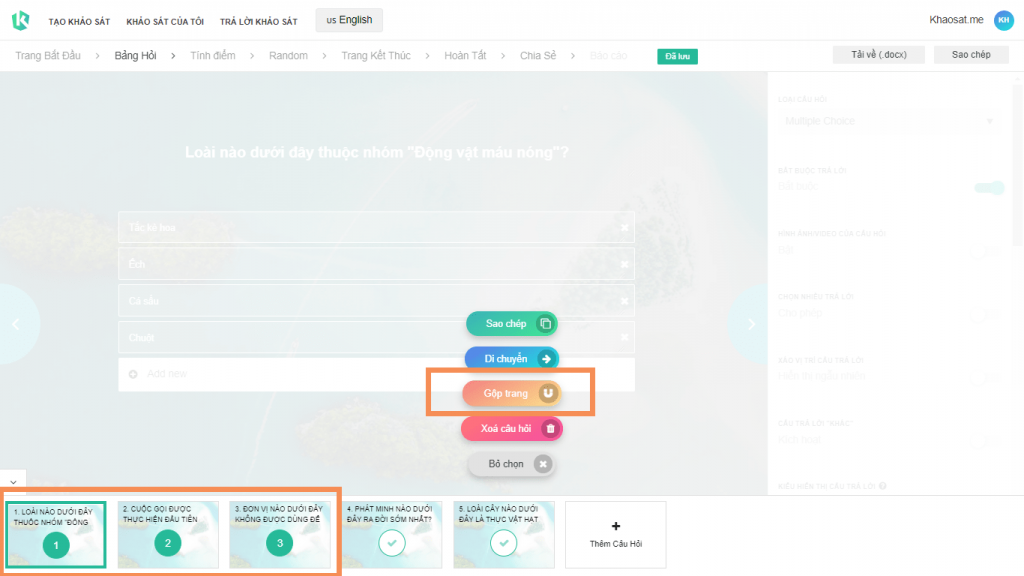Go to the Chia Sẻ step
1024x576 pixels.
(538, 56)
